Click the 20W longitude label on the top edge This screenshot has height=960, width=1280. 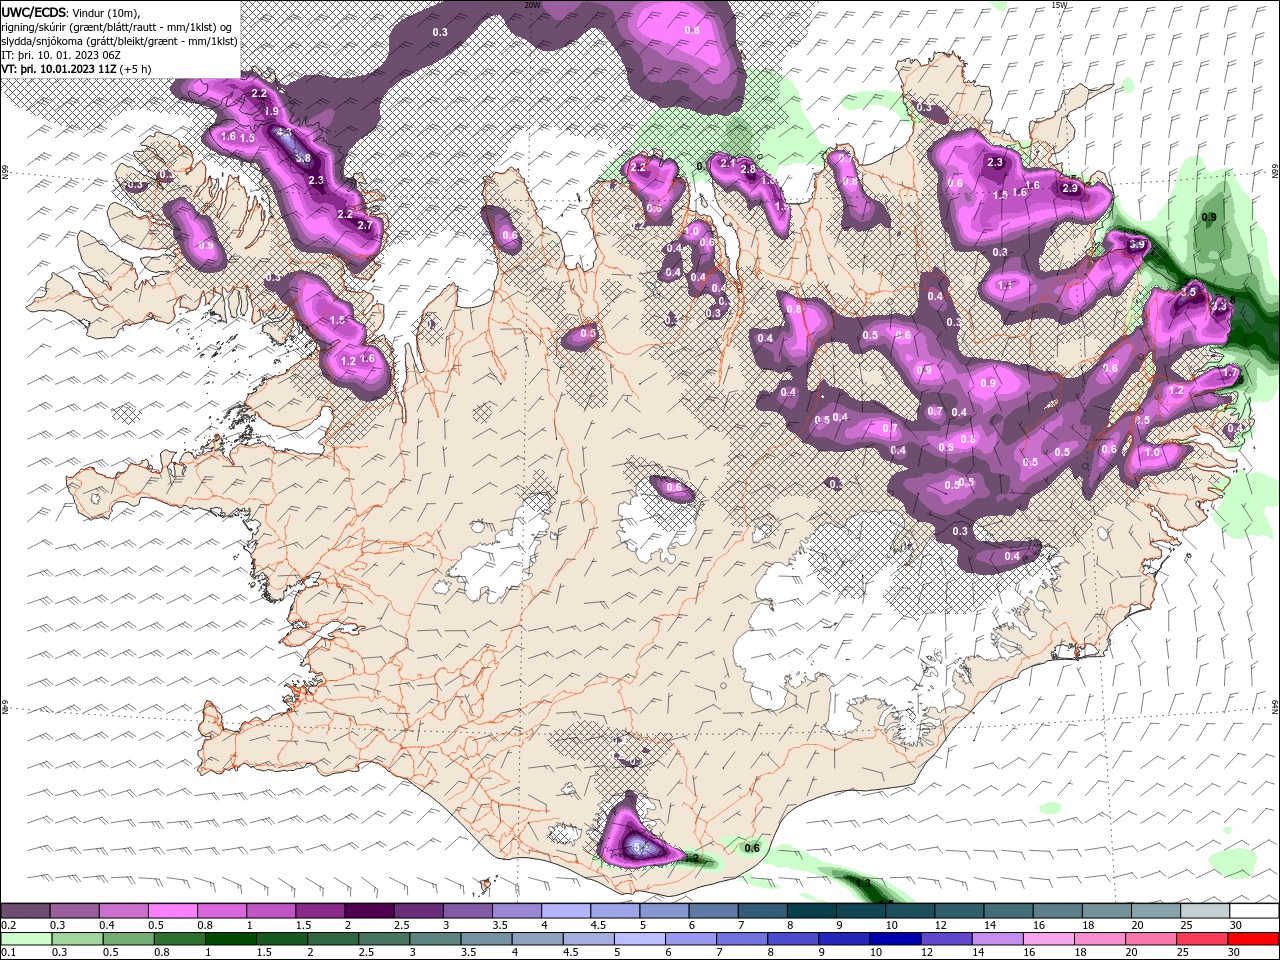click(x=532, y=5)
